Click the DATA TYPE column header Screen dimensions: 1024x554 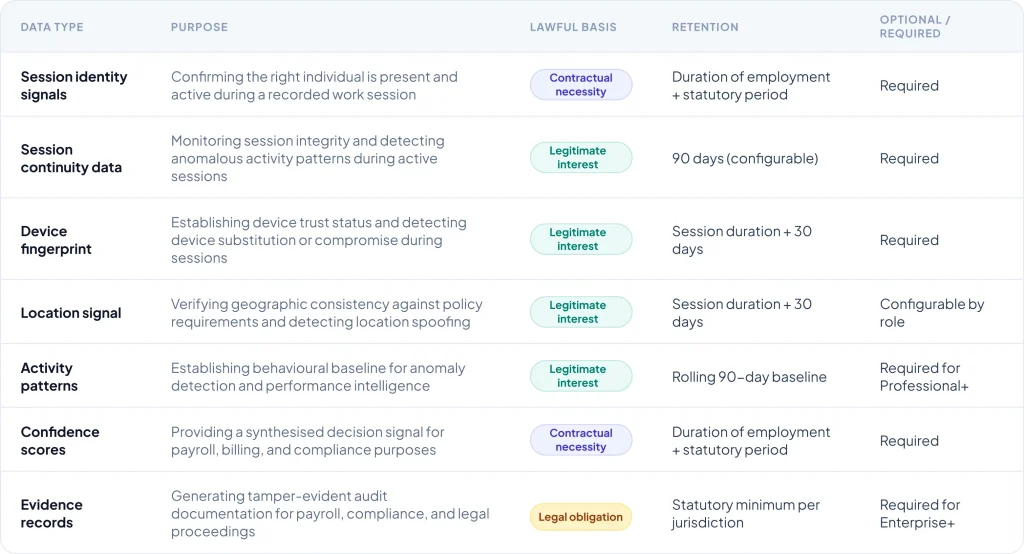click(x=51, y=27)
